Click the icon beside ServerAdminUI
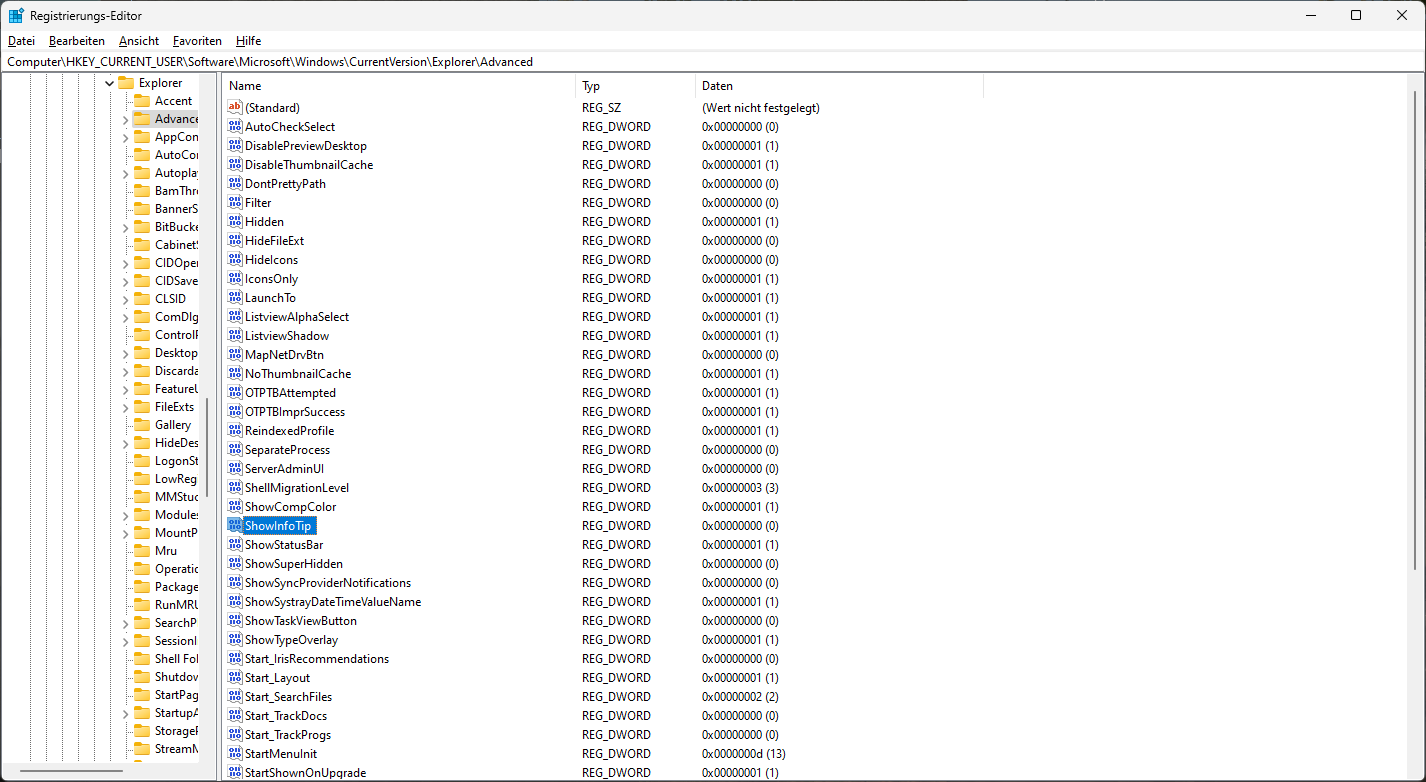The image size is (1426, 782). tap(235, 468)
